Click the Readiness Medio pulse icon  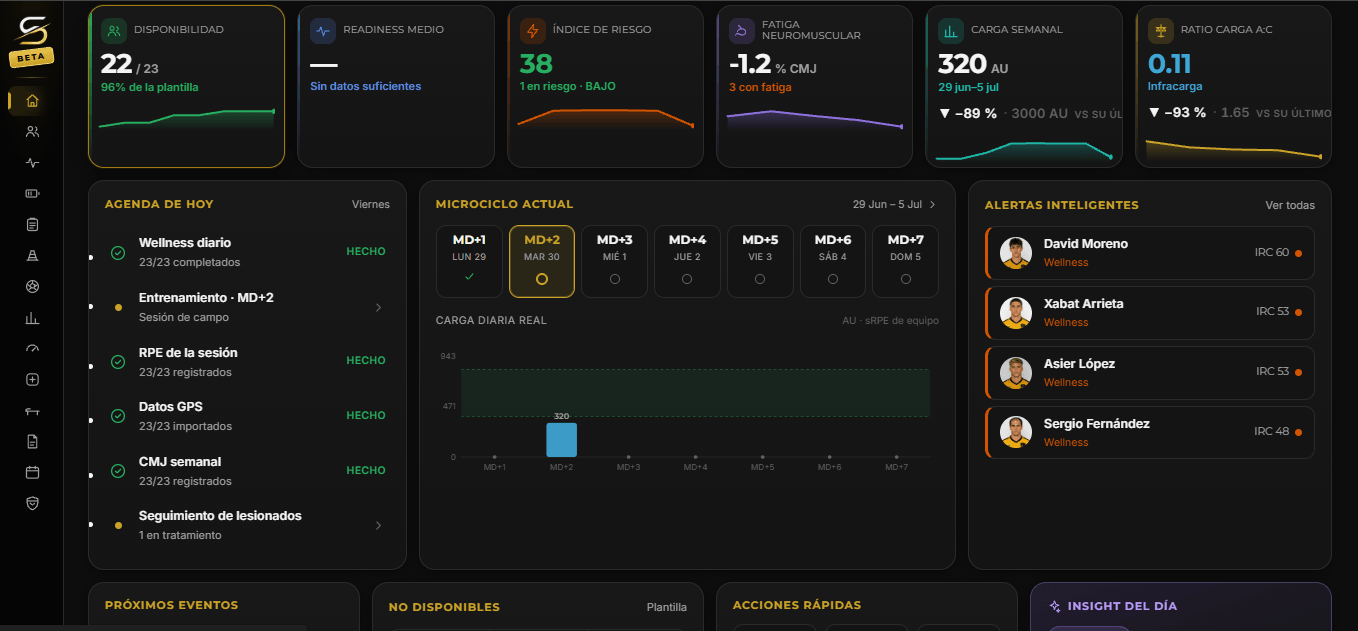[x=322, y=30]
